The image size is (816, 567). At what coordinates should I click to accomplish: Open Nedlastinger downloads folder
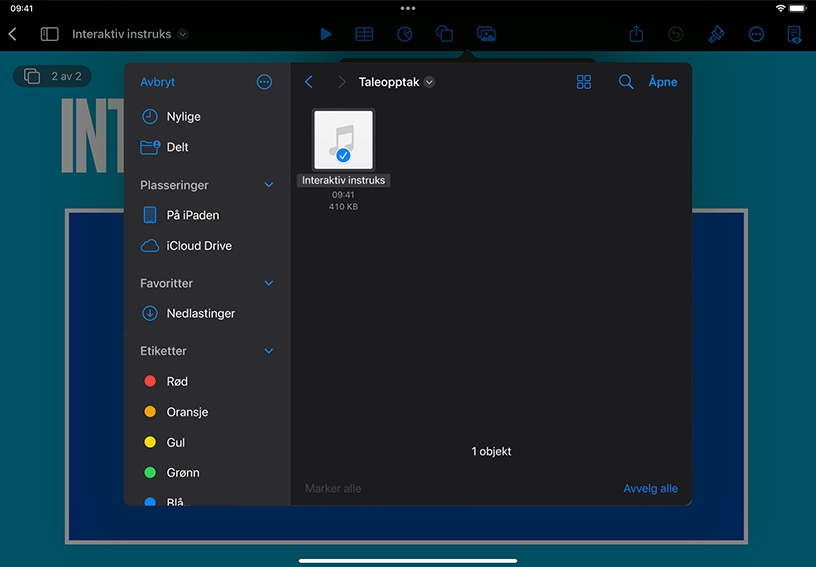pos(207,313)
